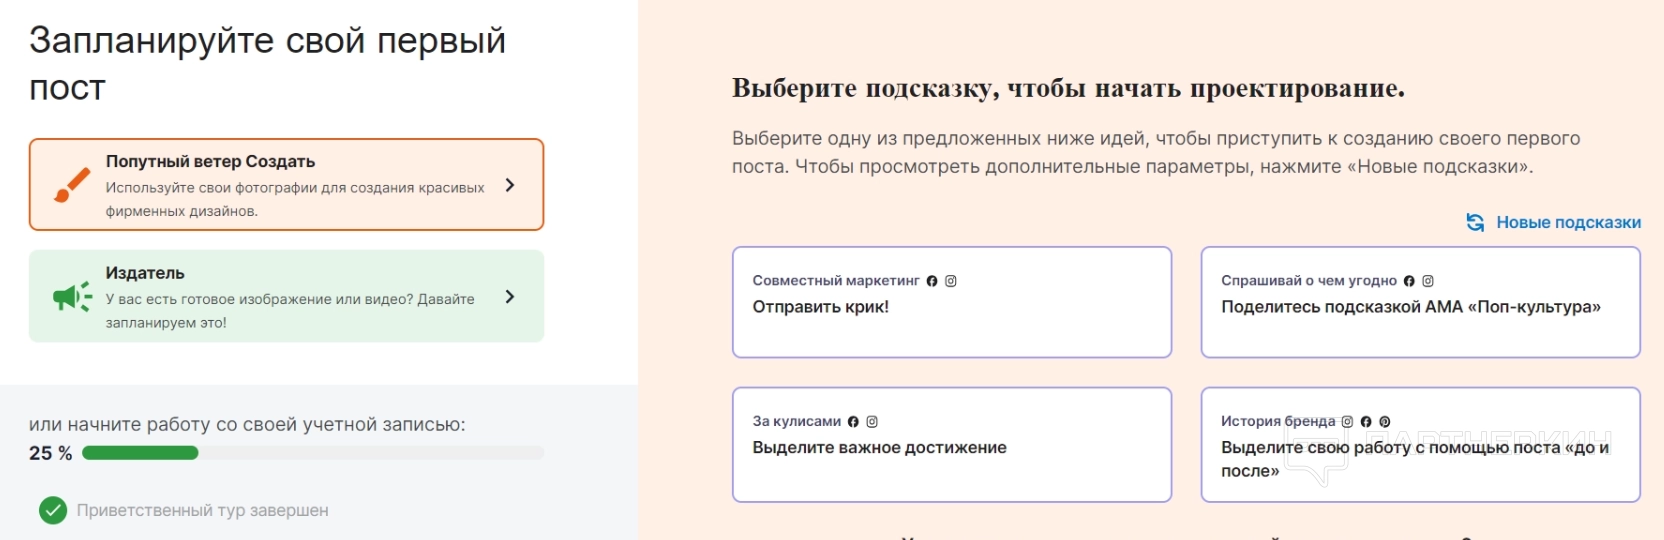Click the refresh icon beside Новые подсказки
Screen dimensions: 1664x540
(1475, 222)
